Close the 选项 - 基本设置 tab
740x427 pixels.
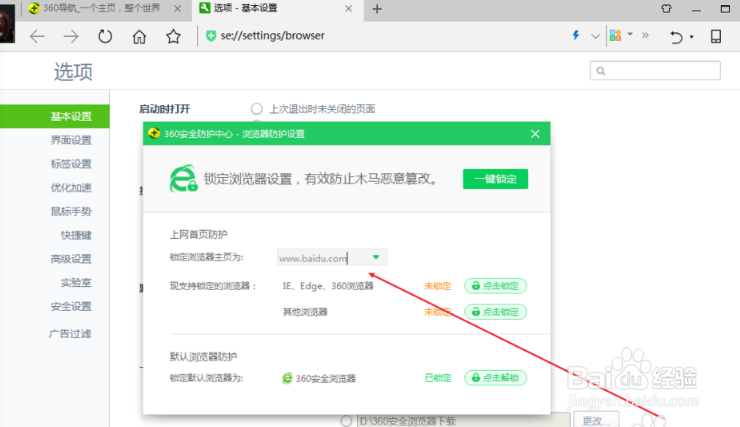(x=348, y=8)
